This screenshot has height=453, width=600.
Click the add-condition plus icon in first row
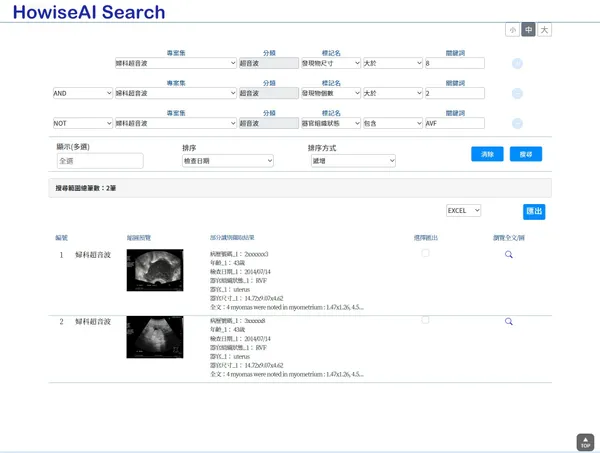(517, 64)
